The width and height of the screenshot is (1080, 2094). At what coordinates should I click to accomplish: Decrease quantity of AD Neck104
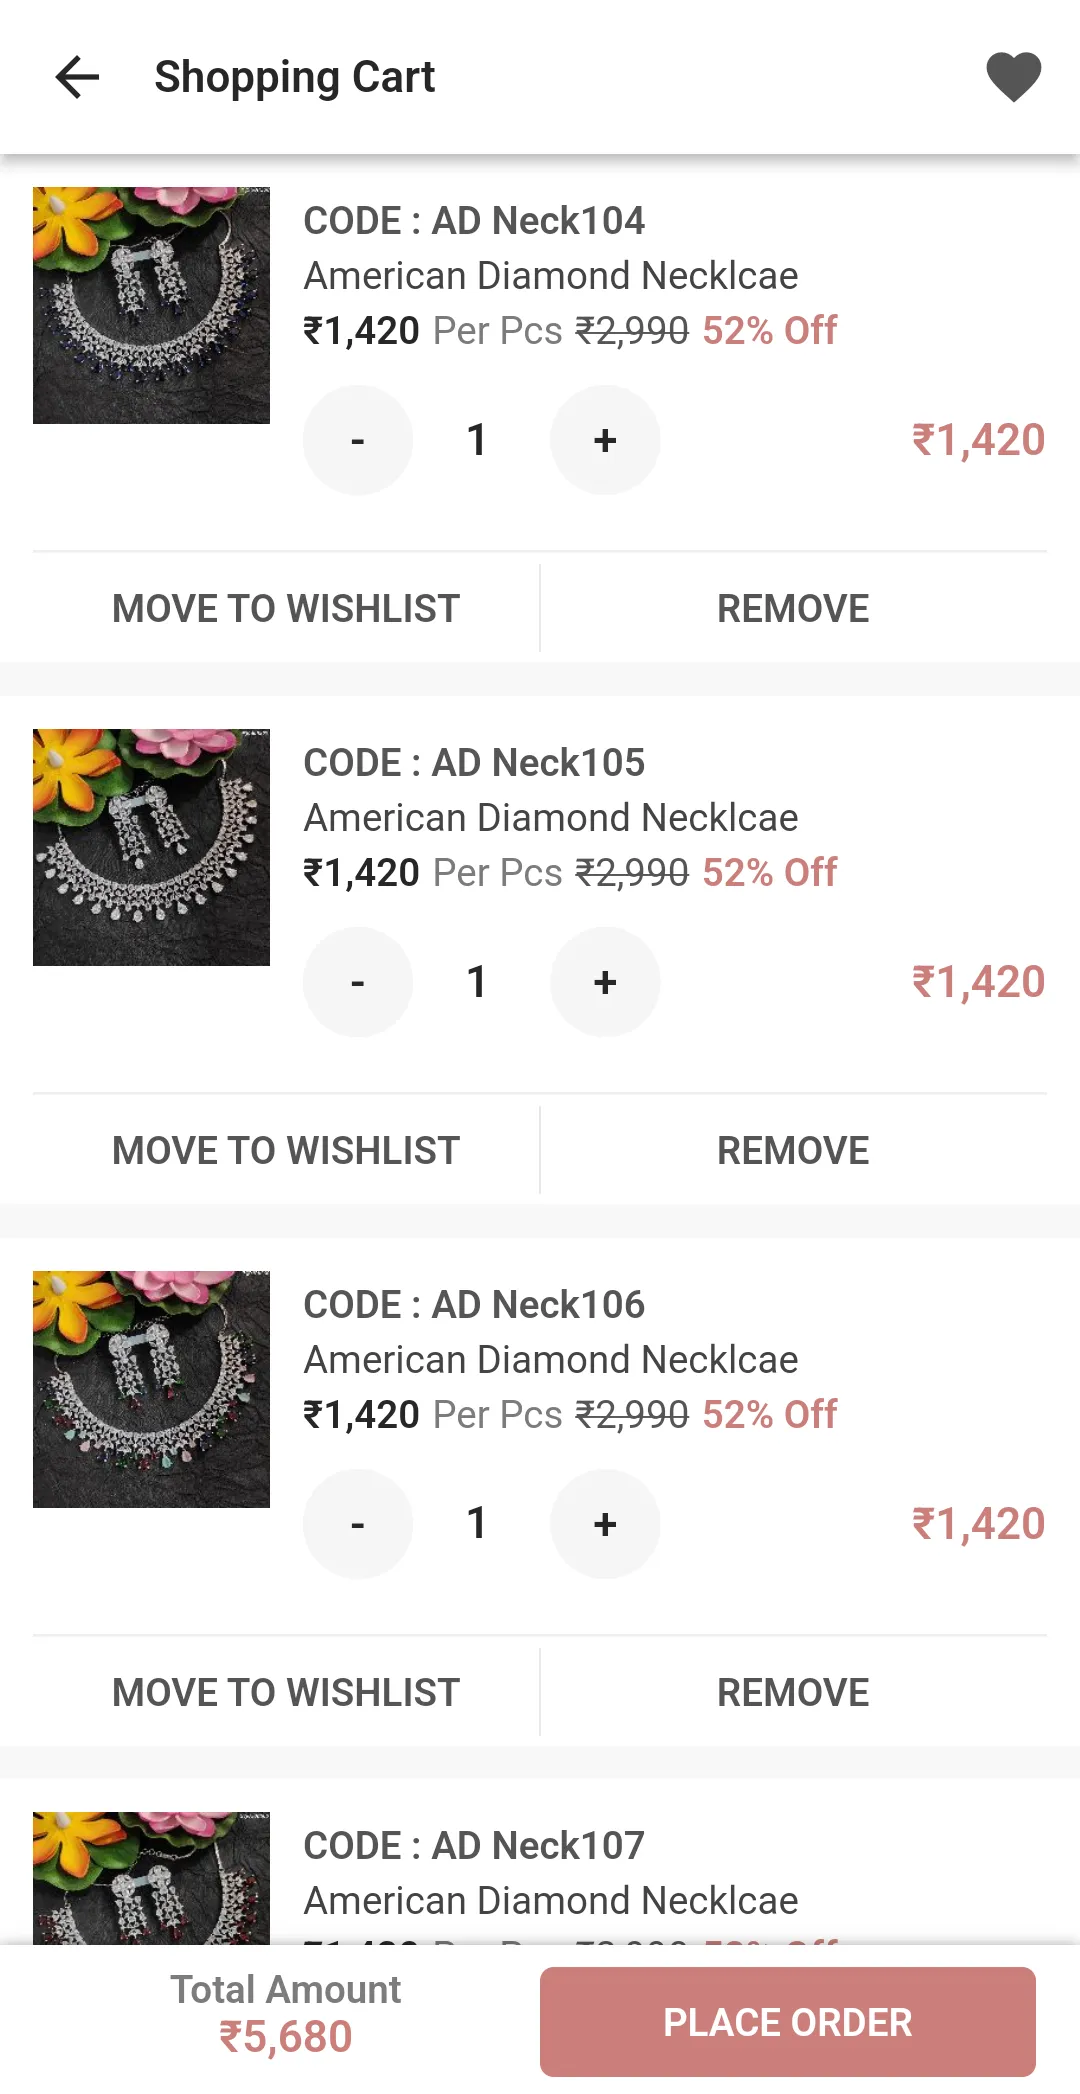[x=358, y=440]
